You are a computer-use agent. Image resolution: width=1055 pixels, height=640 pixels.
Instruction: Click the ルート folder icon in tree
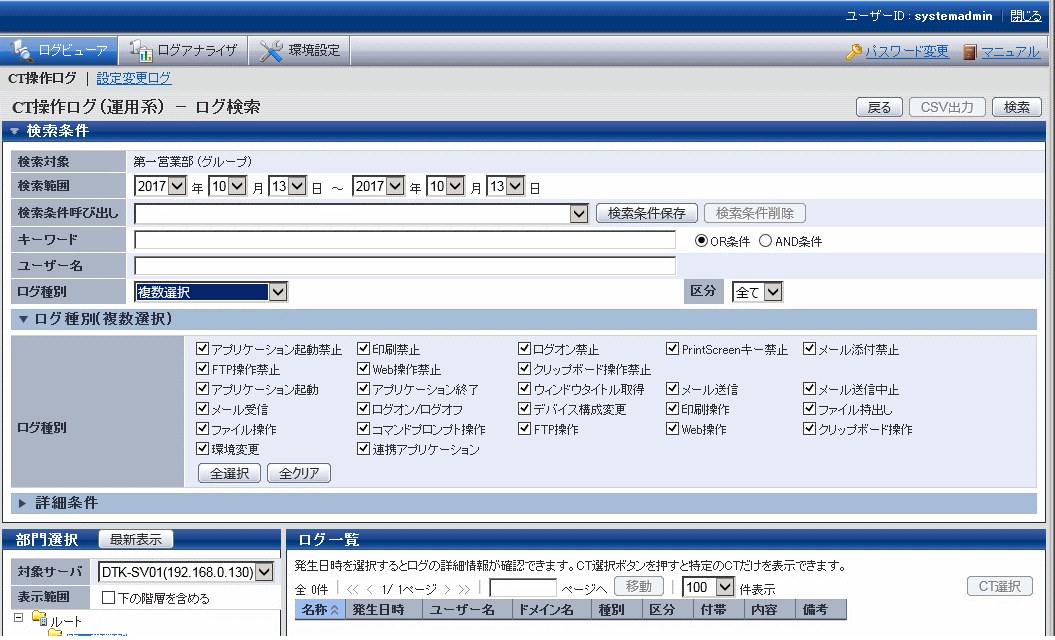click(x=39, y=619)
